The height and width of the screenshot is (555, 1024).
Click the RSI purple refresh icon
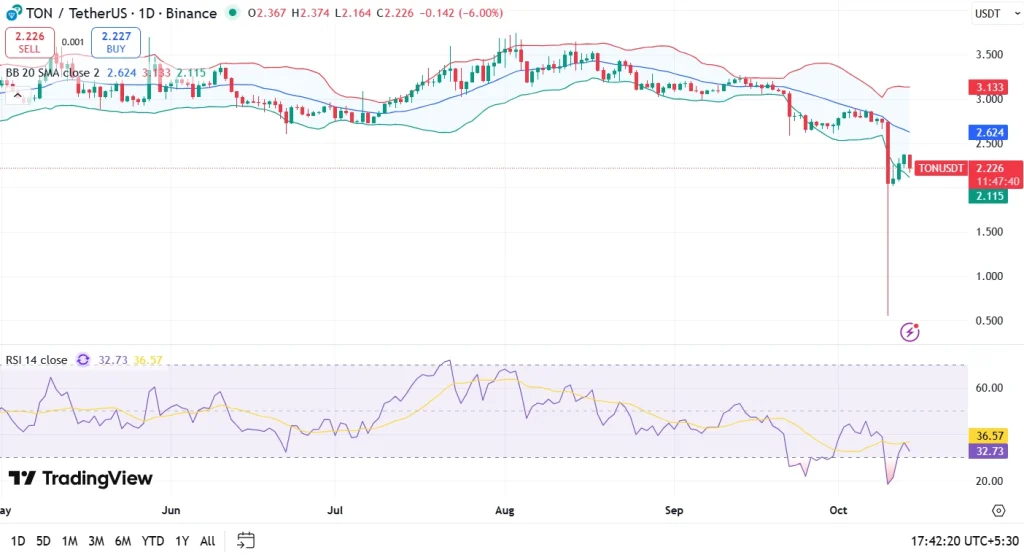click(x=83, y=359)
